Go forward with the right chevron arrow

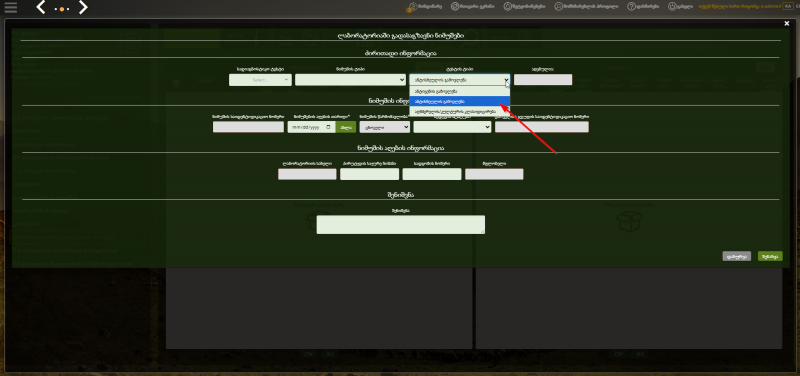pos(83,7)
